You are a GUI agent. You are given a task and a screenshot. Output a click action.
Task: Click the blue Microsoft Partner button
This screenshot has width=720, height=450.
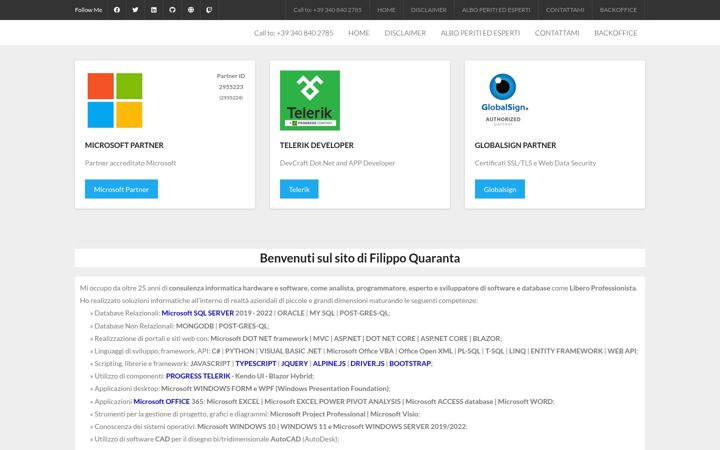click(x=121, y=189)
